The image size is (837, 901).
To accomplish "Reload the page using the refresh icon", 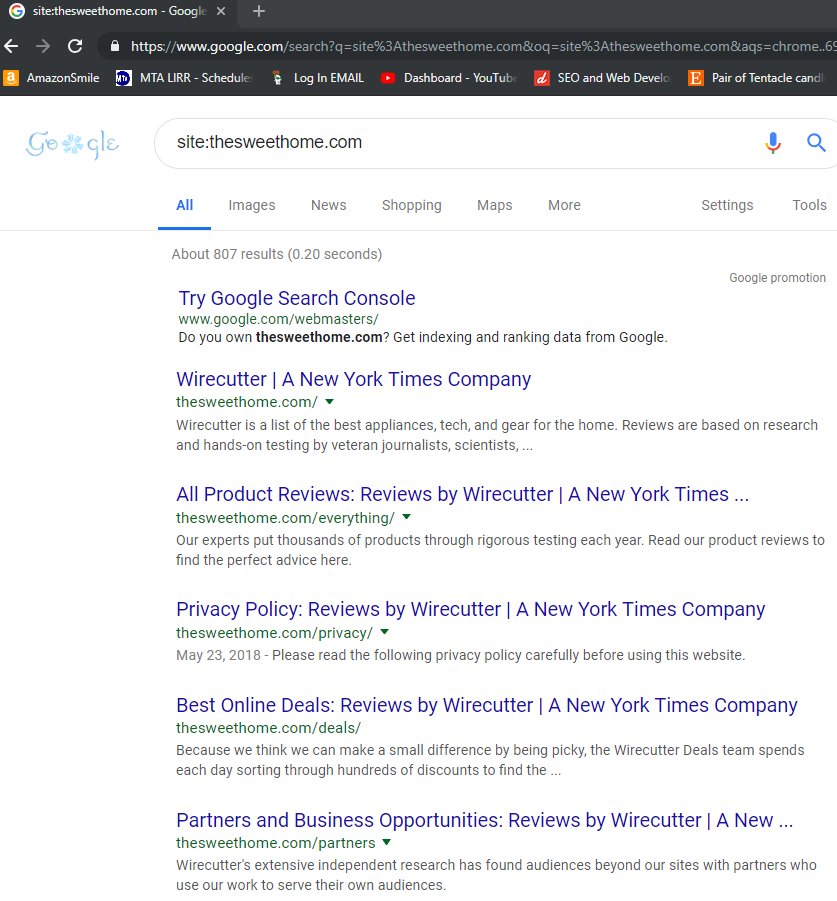I will 74,46.
